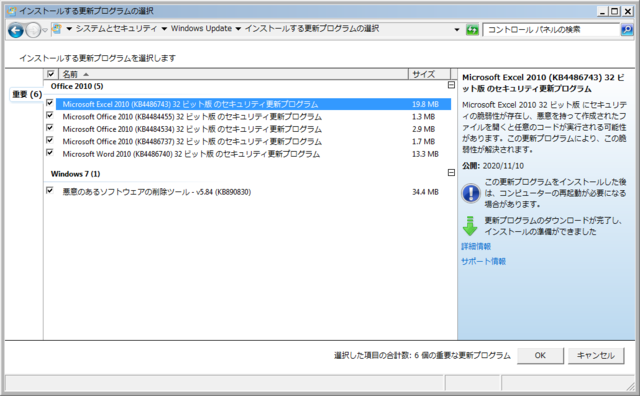Uncheck Word 2010 KB4486740 update
Image resolution: width=640 pixels, height=396 pixels.
click(x=50, y=153)
